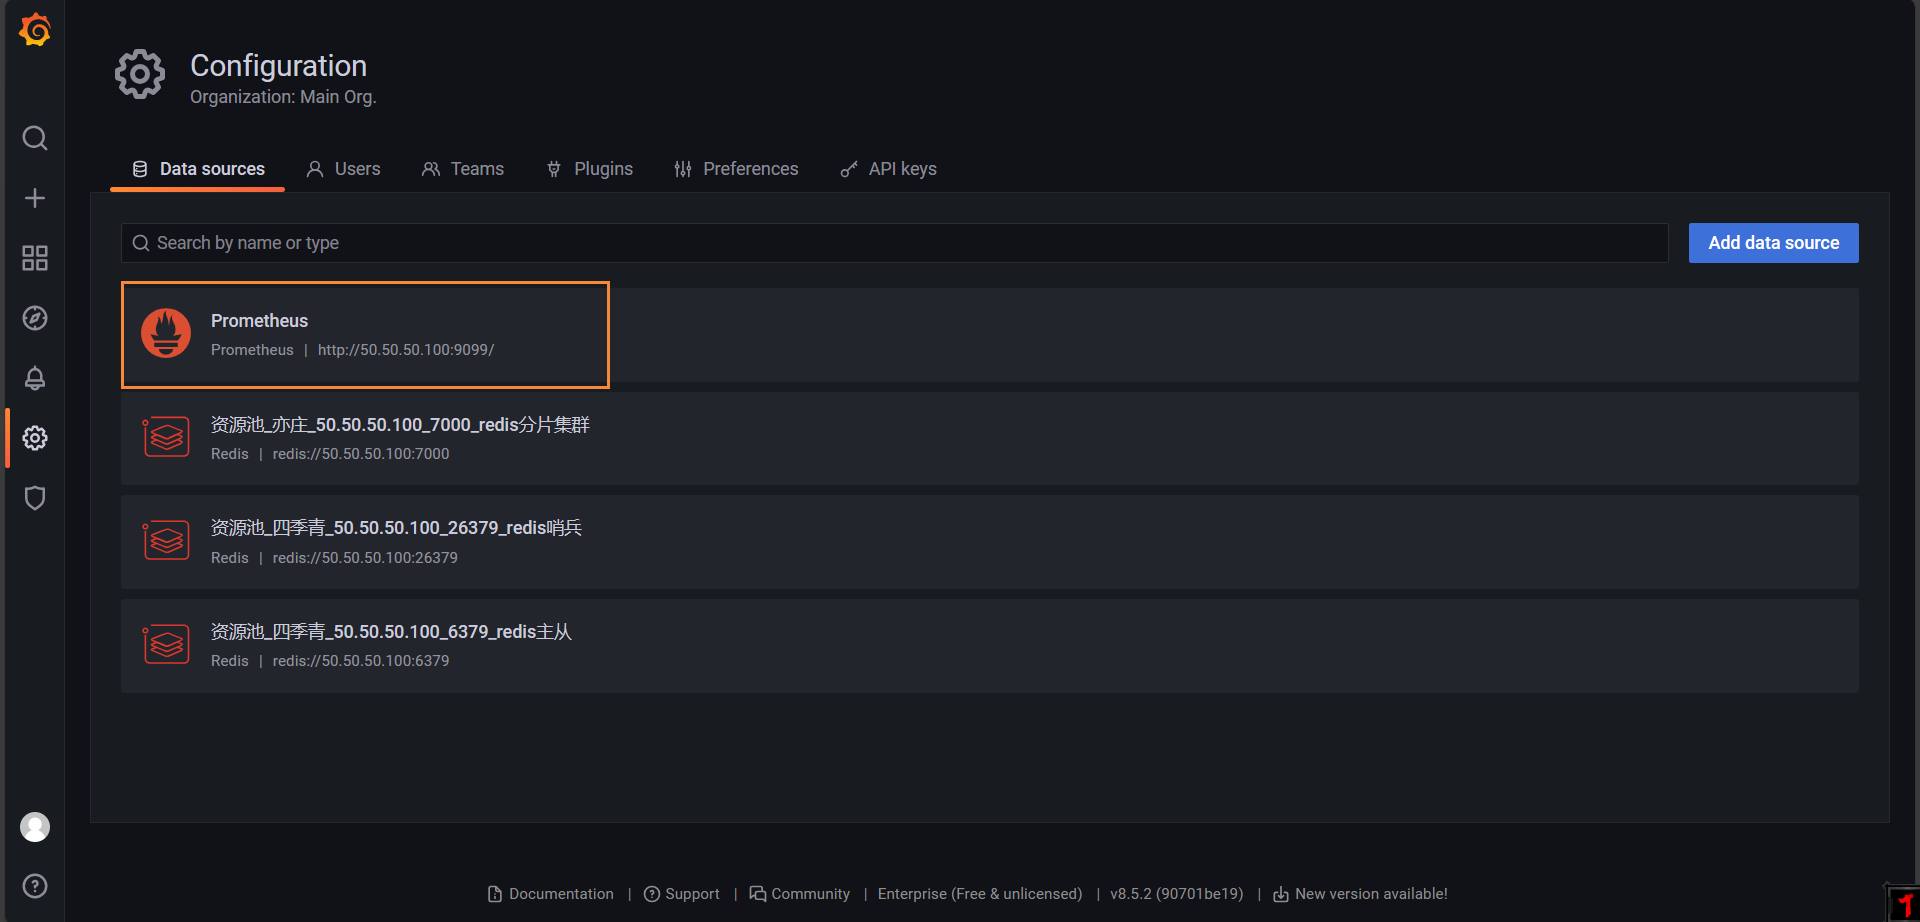
Task: Switch to the Plugins tab
Action: pyautogui.click(x=590, y=169)
